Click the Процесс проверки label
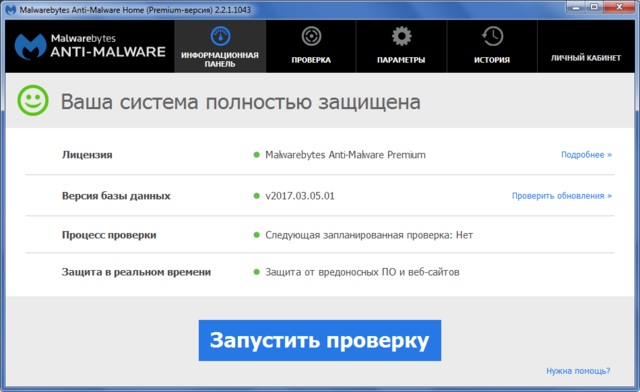Viewport: 640px width, 392px height. [109, 235]
